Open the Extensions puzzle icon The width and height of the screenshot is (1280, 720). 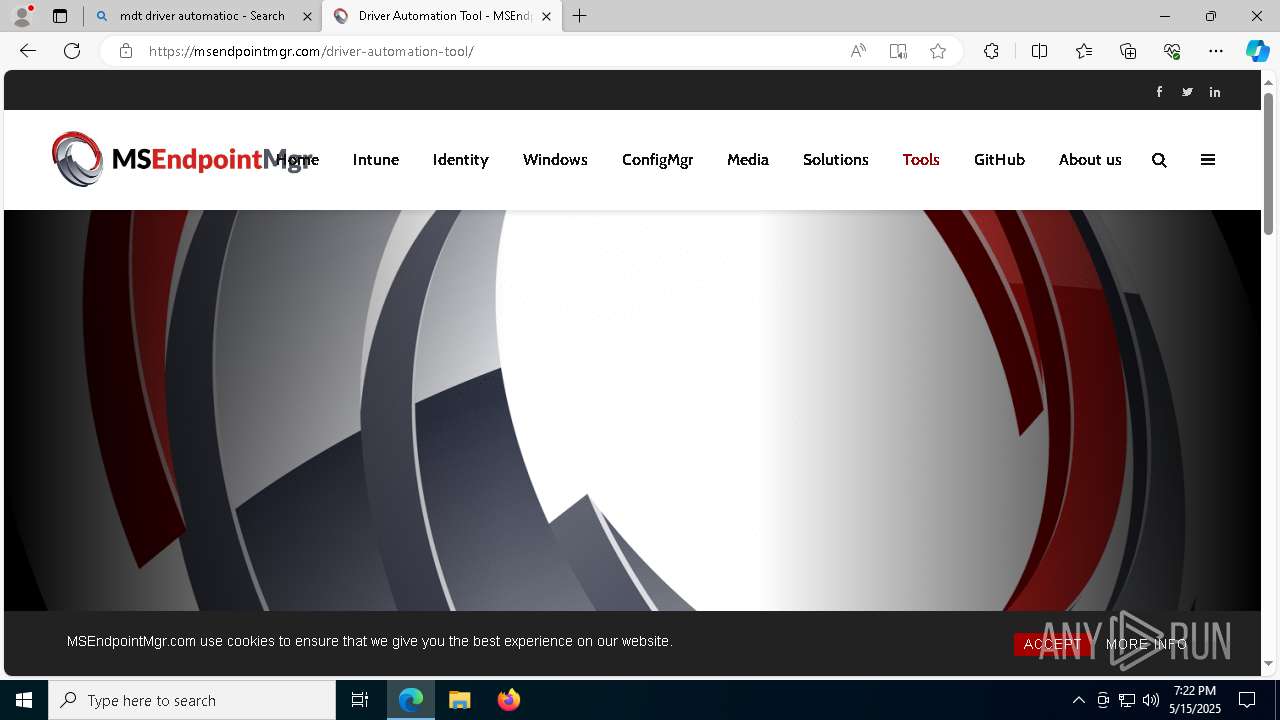pos(991,51)
